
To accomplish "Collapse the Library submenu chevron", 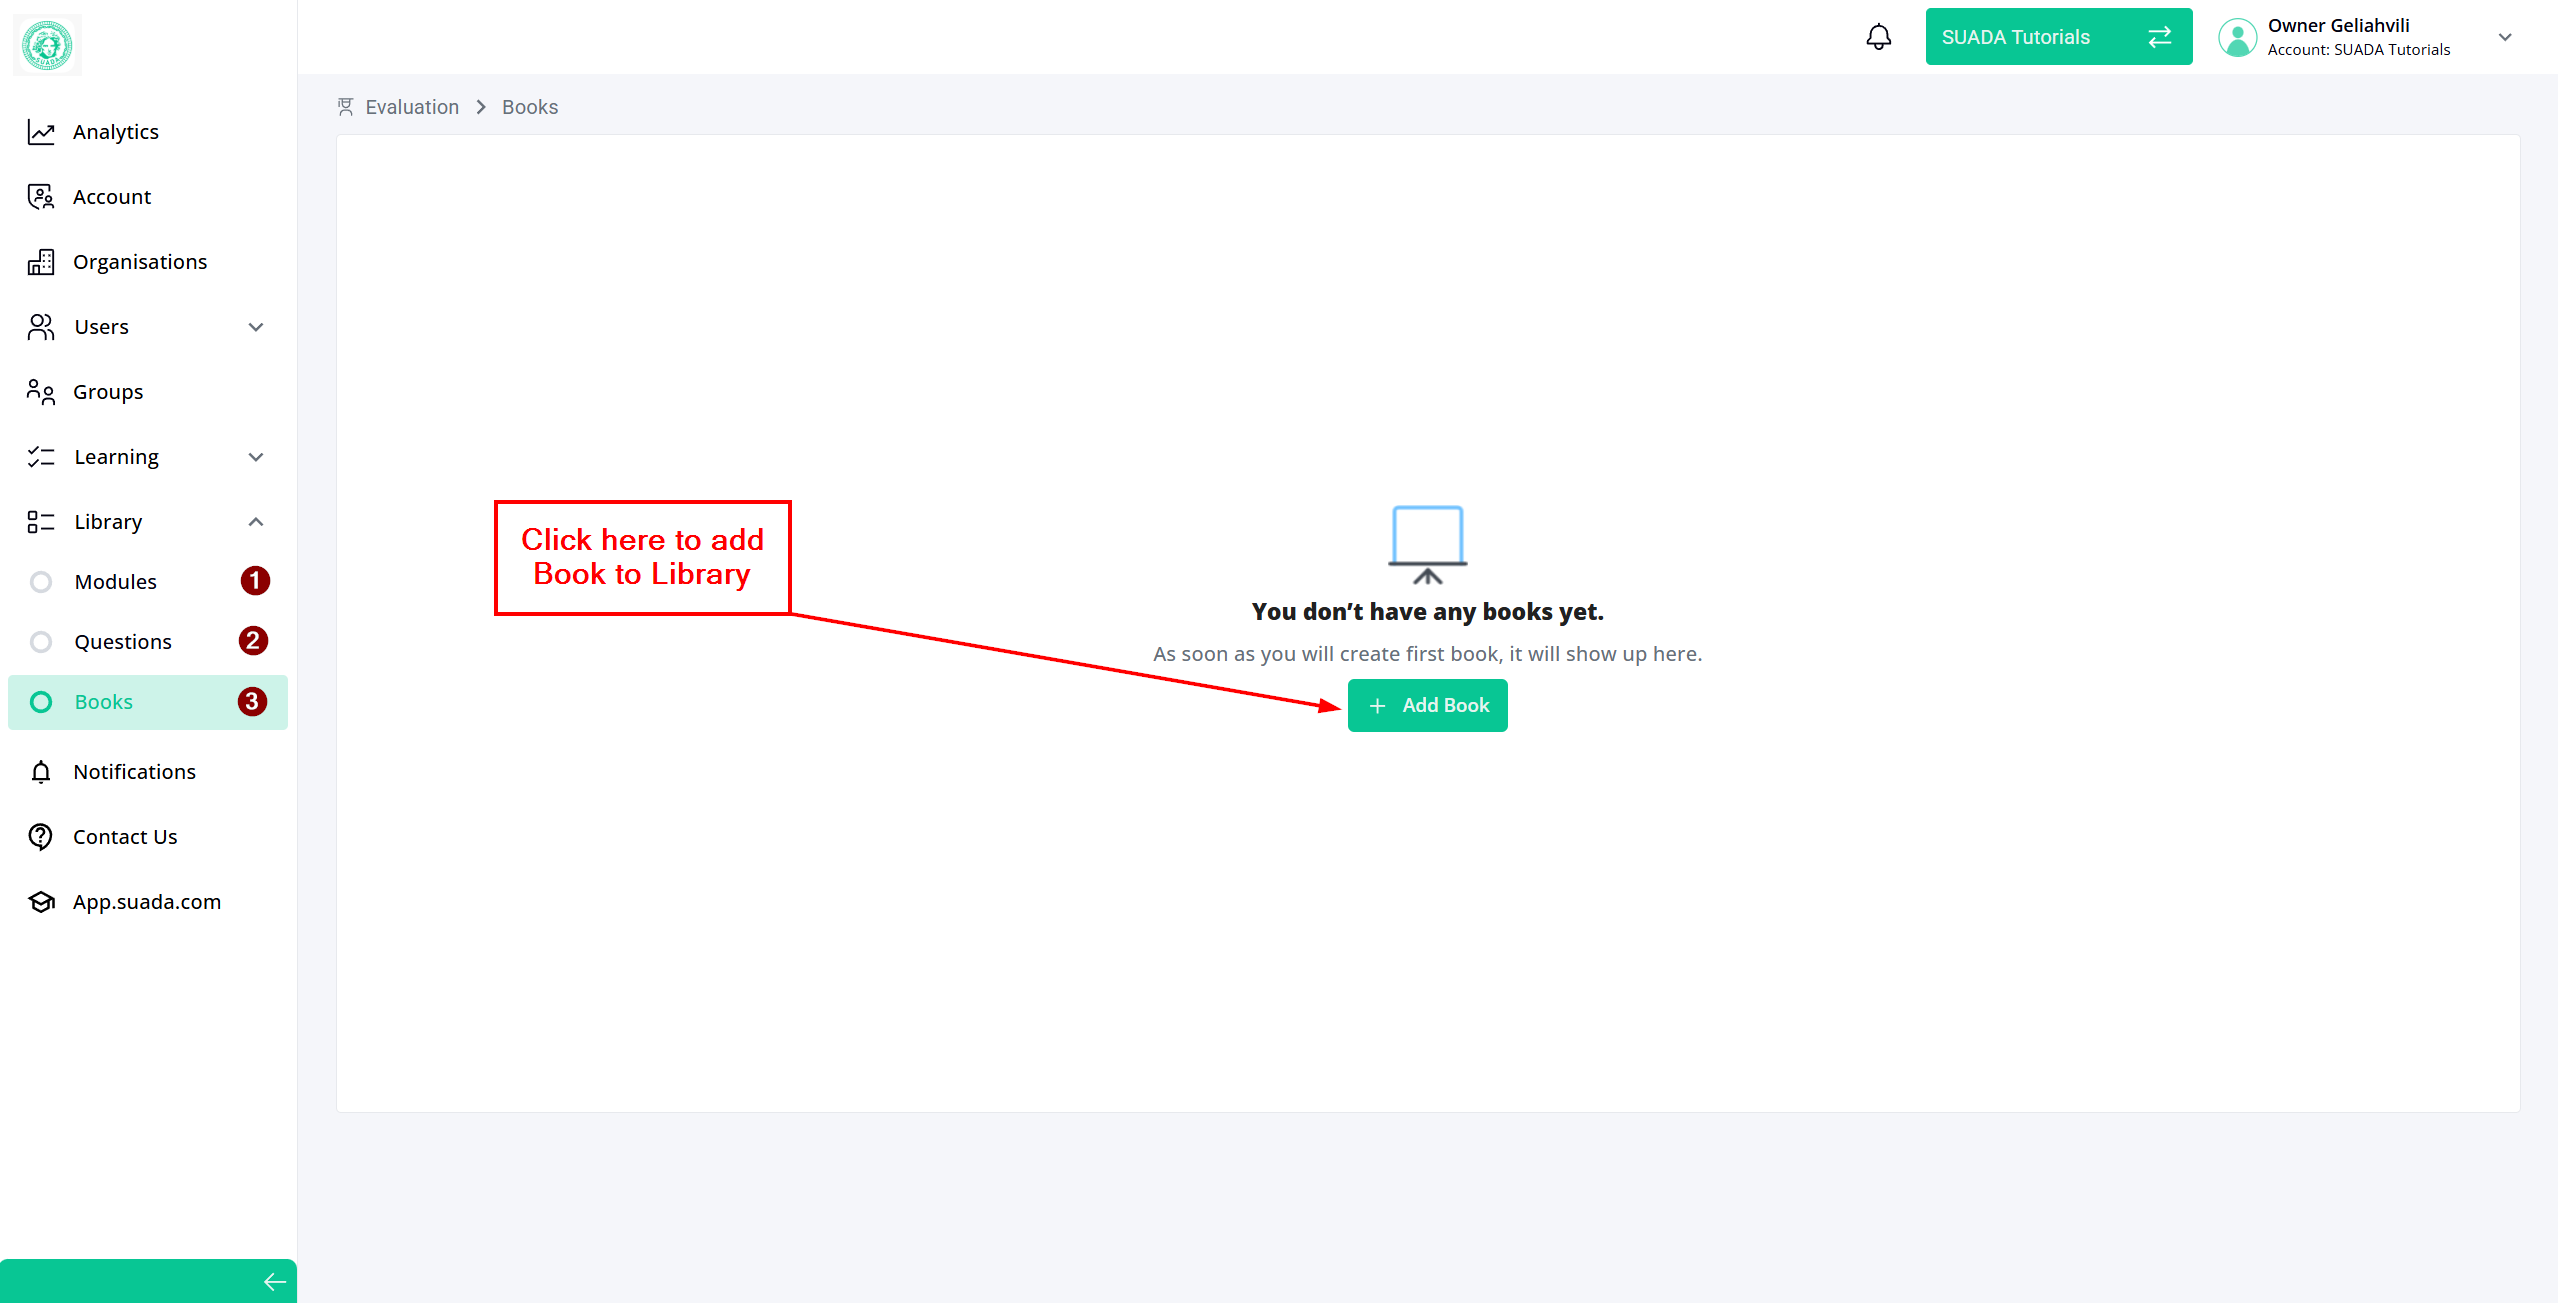I will tap(256, 522).
